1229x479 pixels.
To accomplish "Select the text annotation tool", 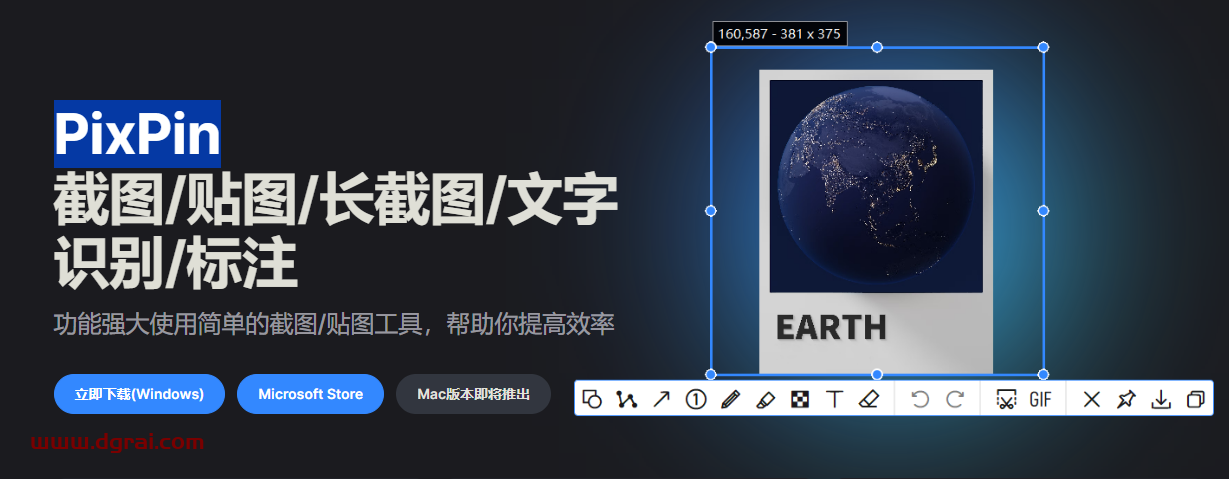I will pos(834,399).
